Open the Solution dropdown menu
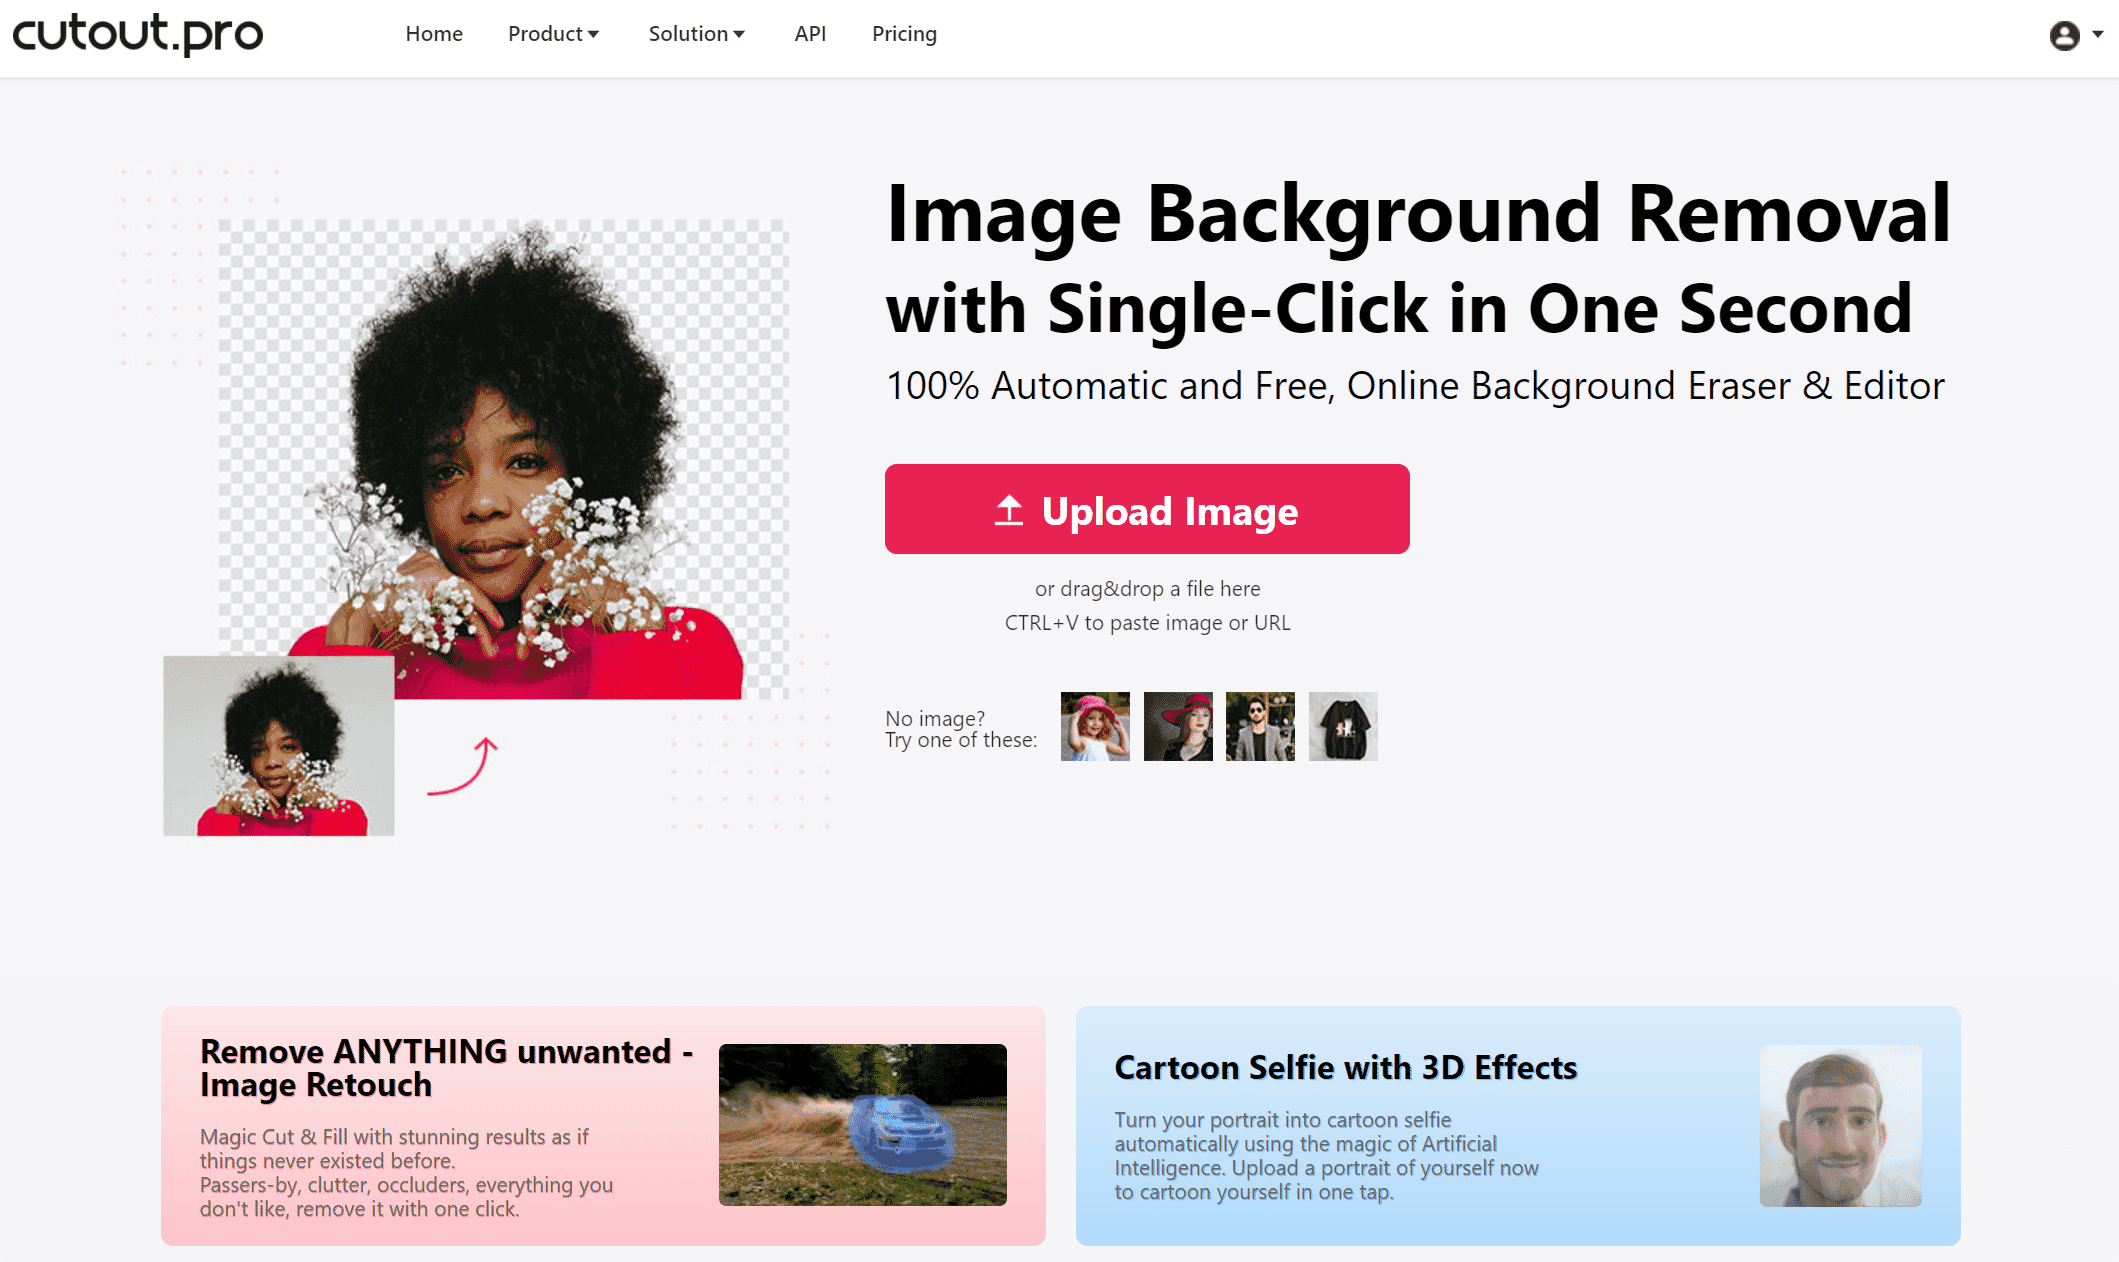This screenshot has height=1262, width=2119. coord(696,34)
